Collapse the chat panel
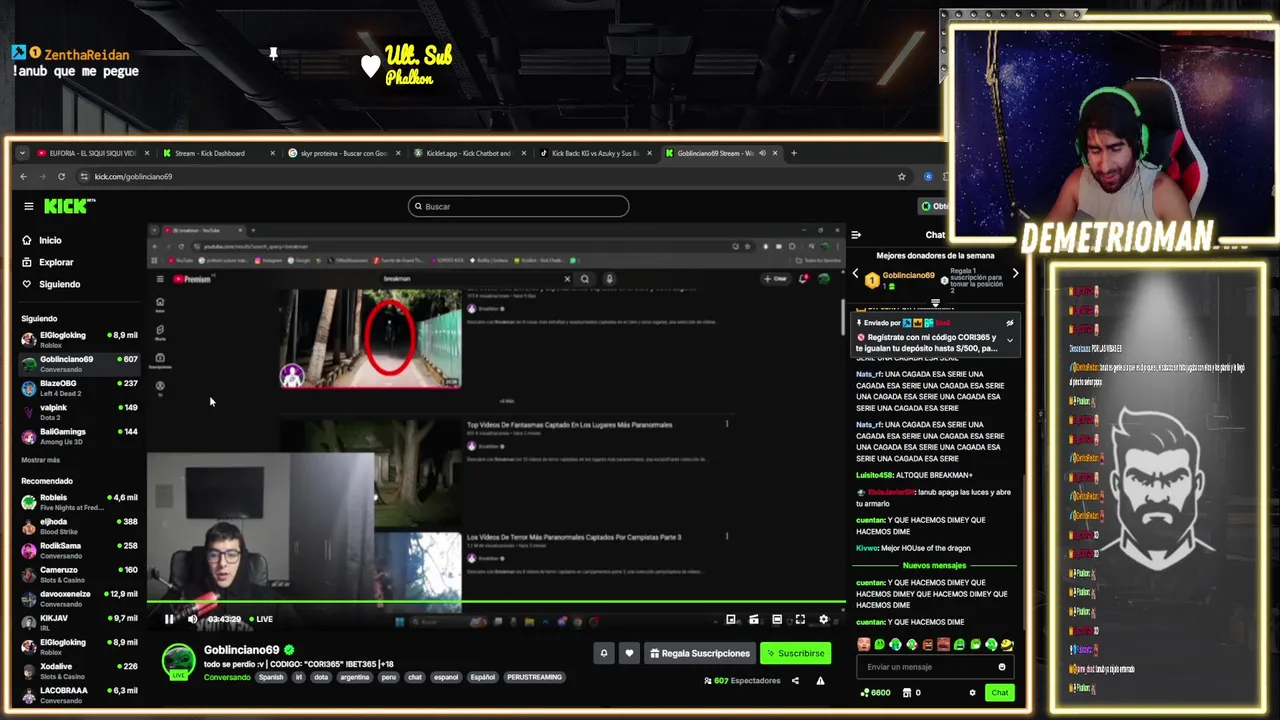The width and height of the screenshot is (1280, 720). point(856,235)
